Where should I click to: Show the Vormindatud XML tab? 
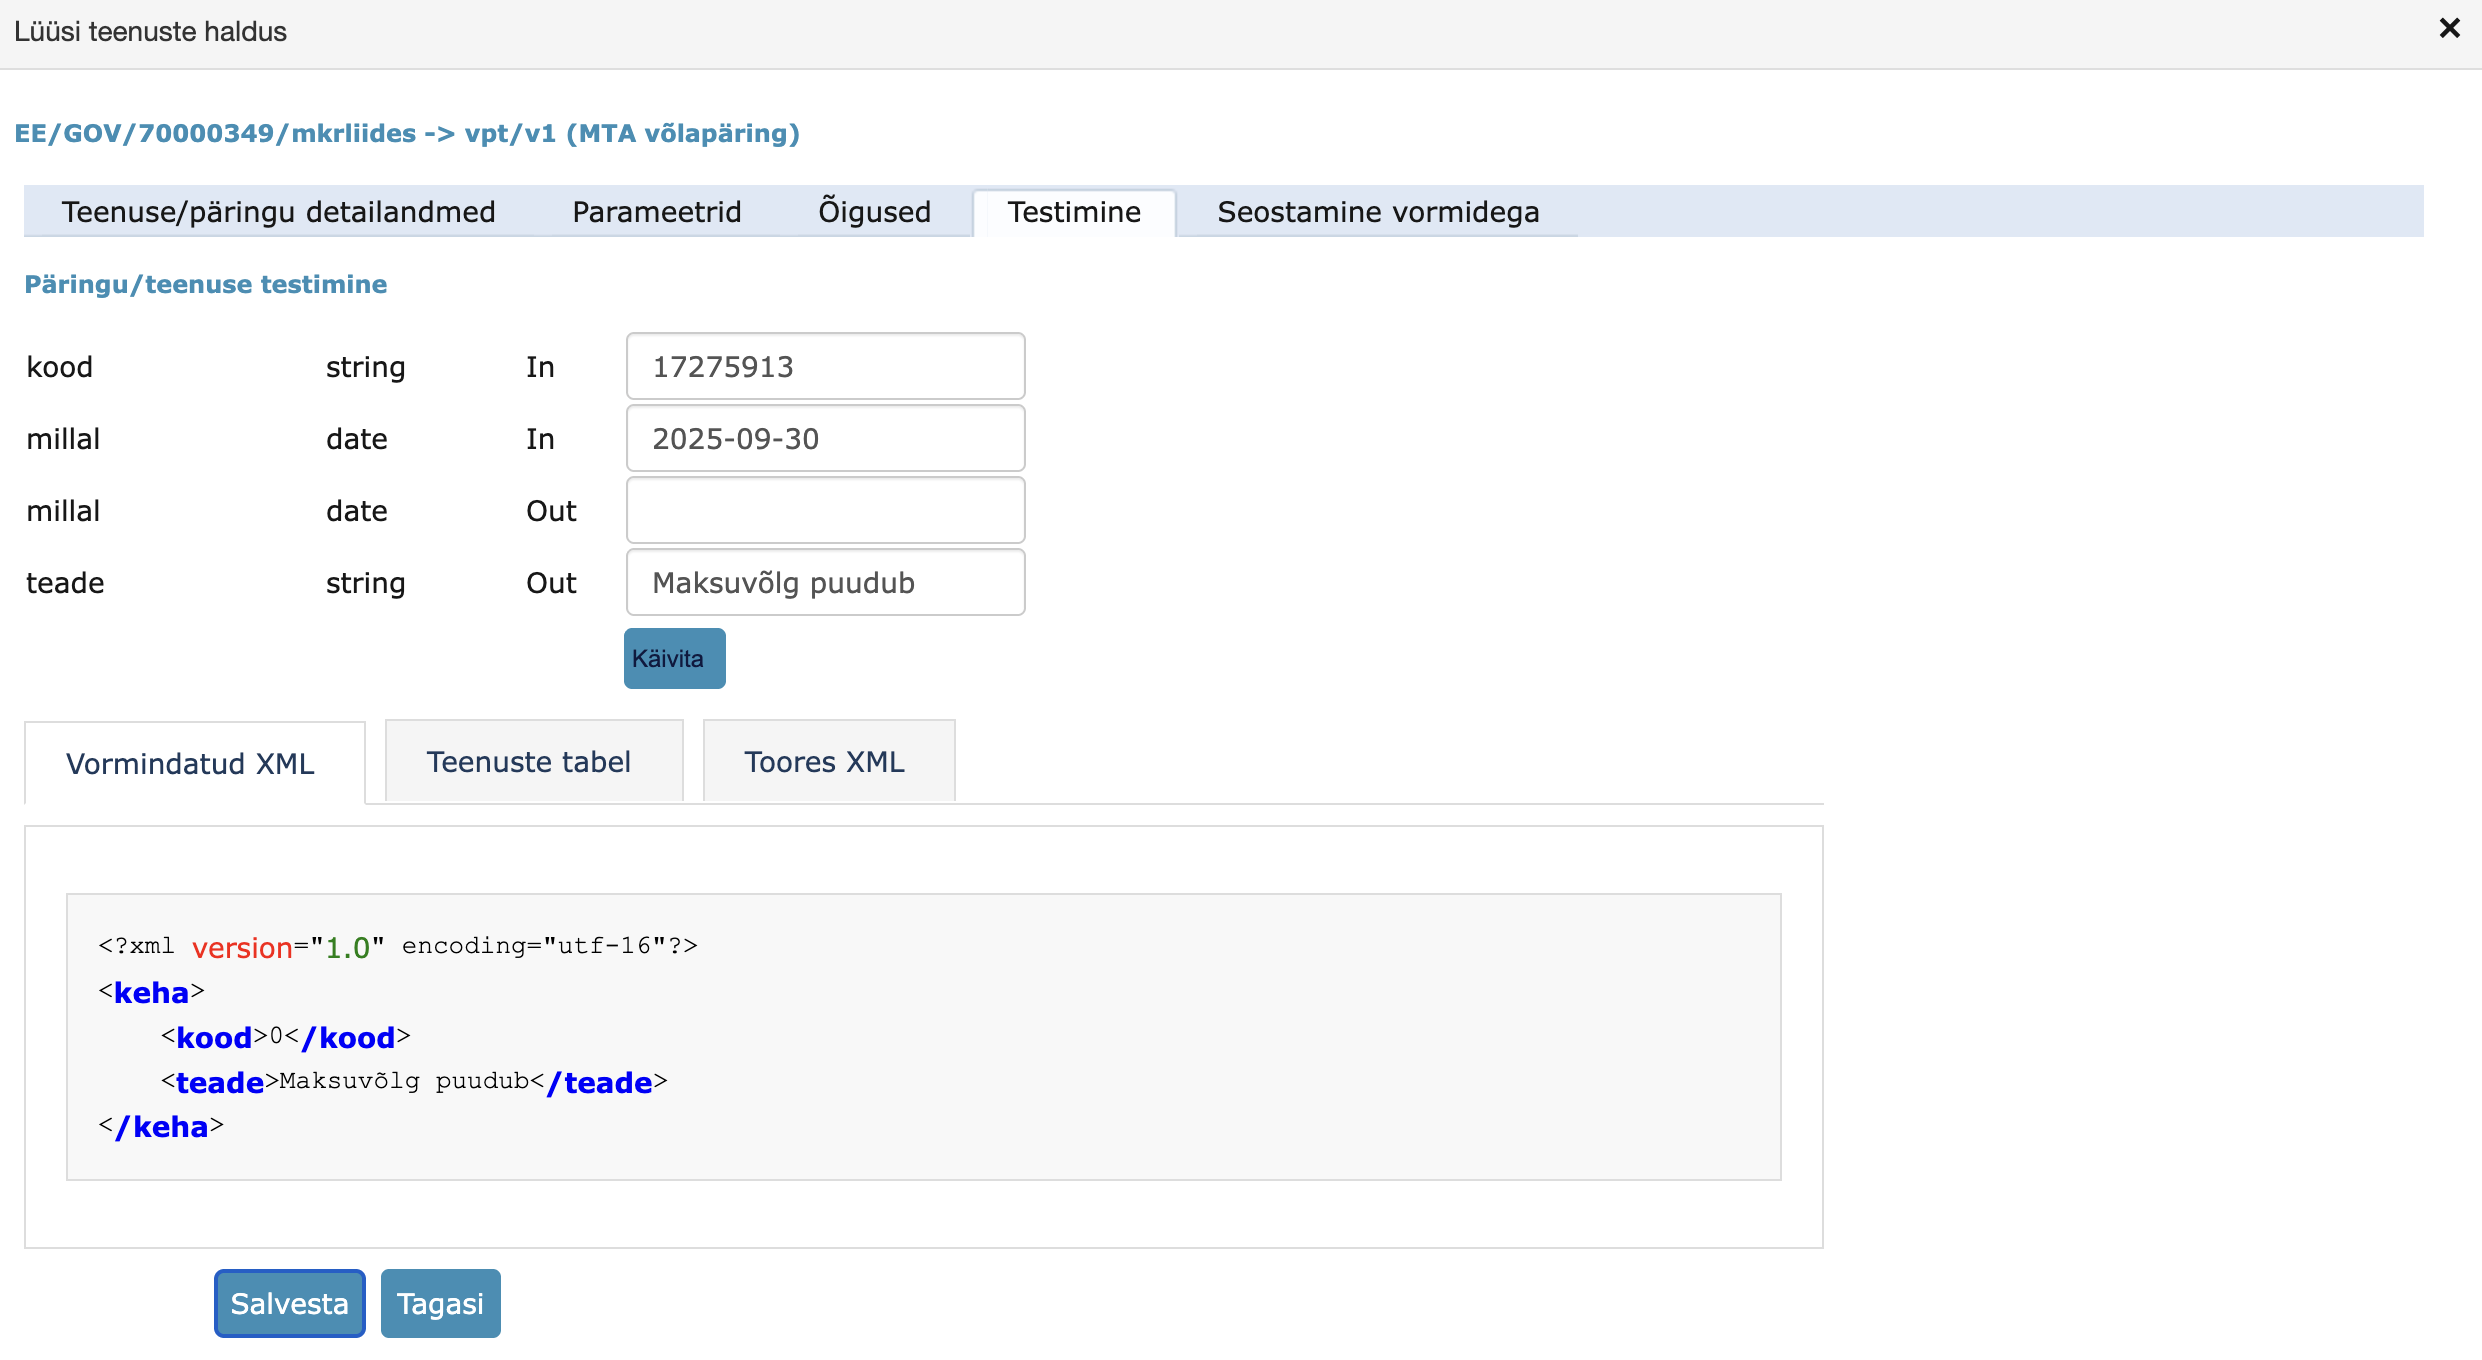coord(190,764)
